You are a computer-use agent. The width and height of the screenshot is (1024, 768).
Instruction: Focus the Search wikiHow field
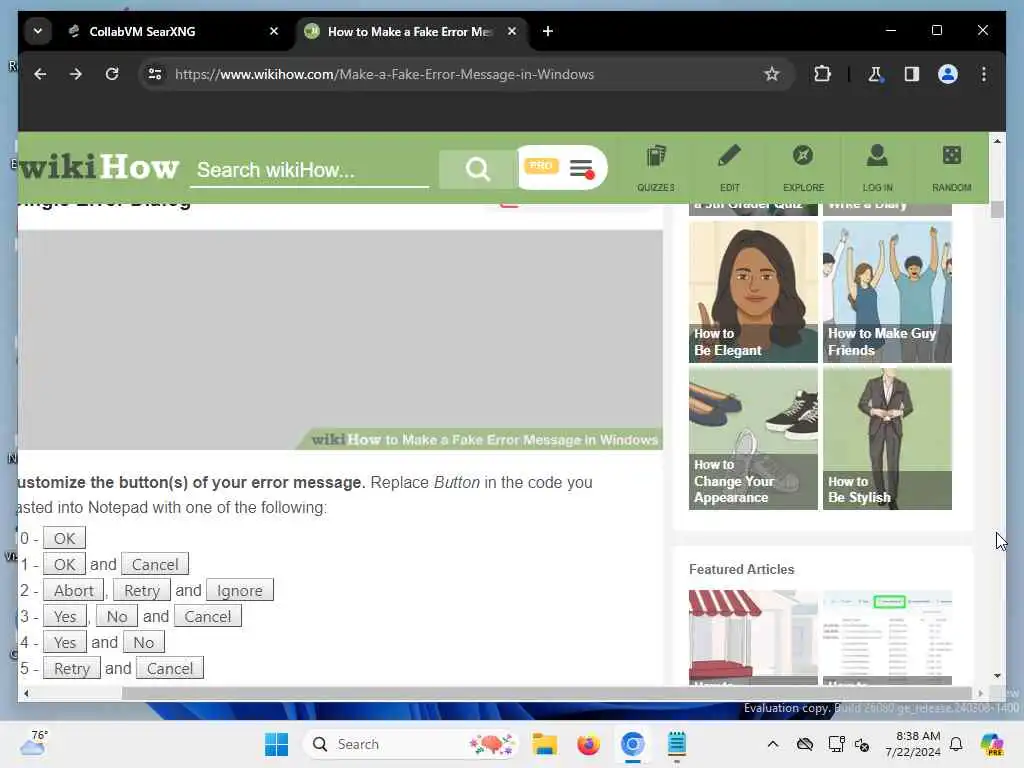[310, 170]
